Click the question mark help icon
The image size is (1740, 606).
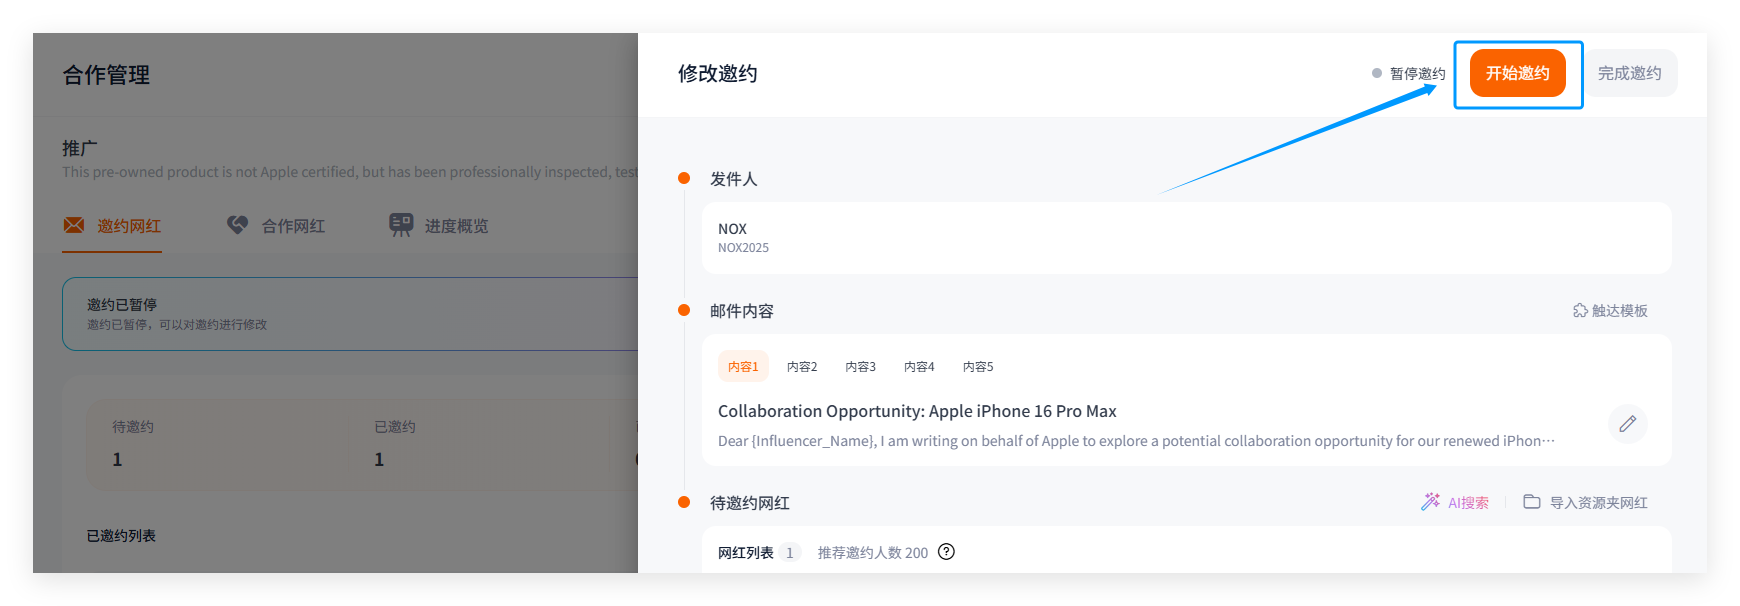click(946, 552)
